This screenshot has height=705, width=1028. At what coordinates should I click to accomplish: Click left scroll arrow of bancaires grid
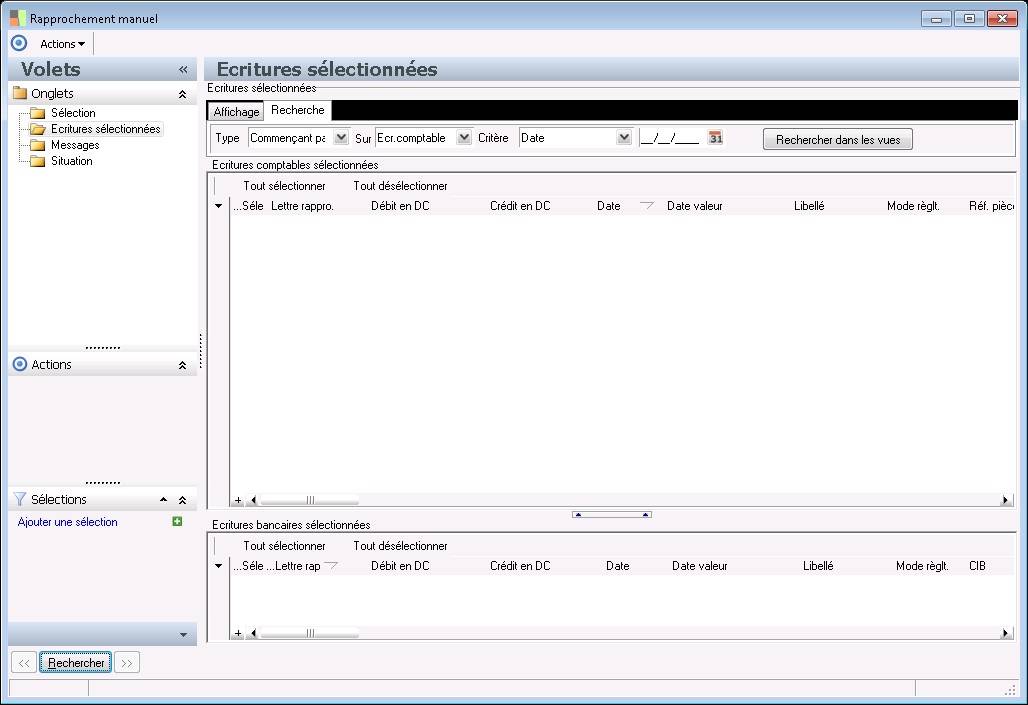[x=254, y=634]
